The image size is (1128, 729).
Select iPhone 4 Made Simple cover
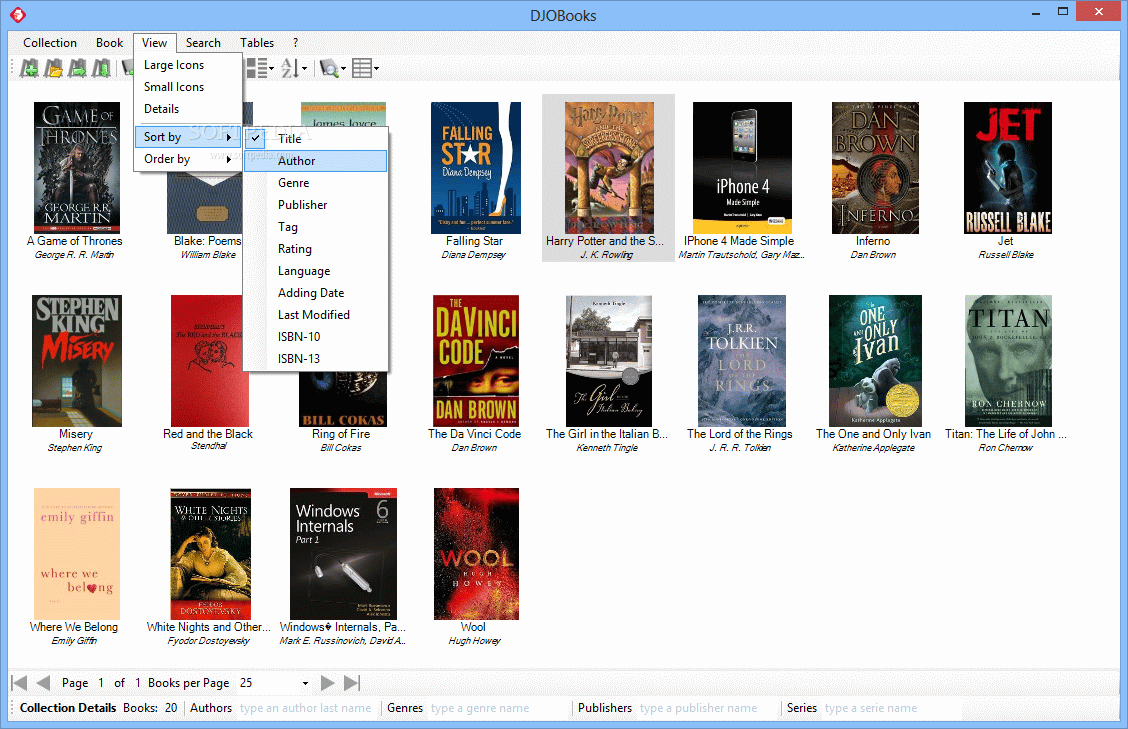742,168
